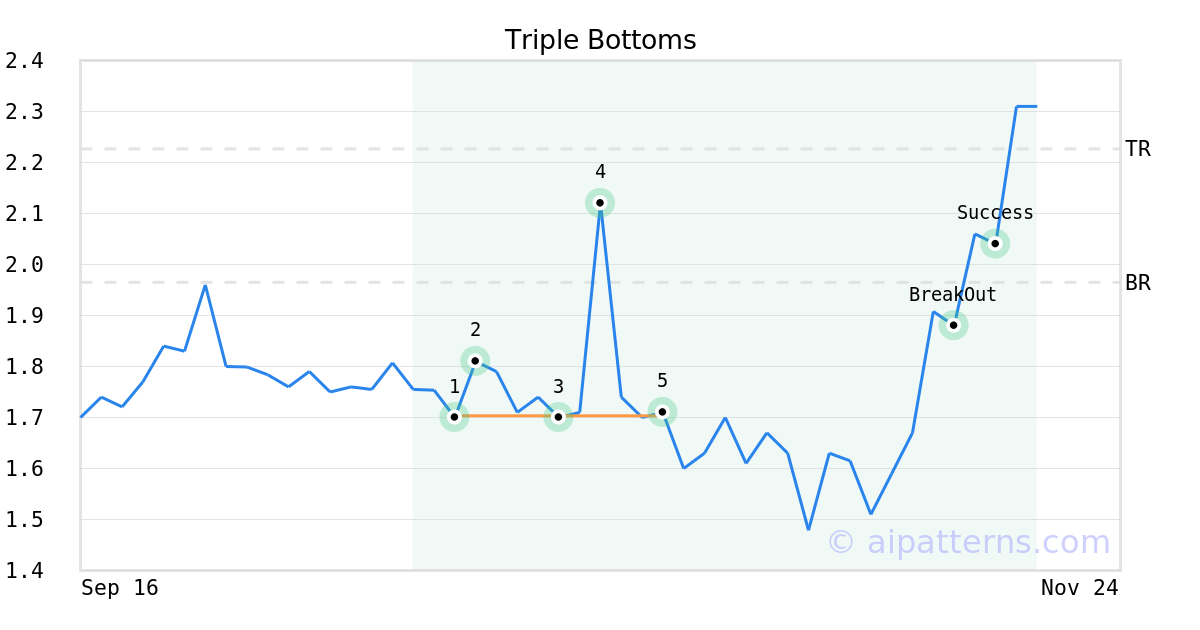Click pattern point marker 1
Image resolution: width=1200 pixels, height=630 pixels.
(454, 416)
